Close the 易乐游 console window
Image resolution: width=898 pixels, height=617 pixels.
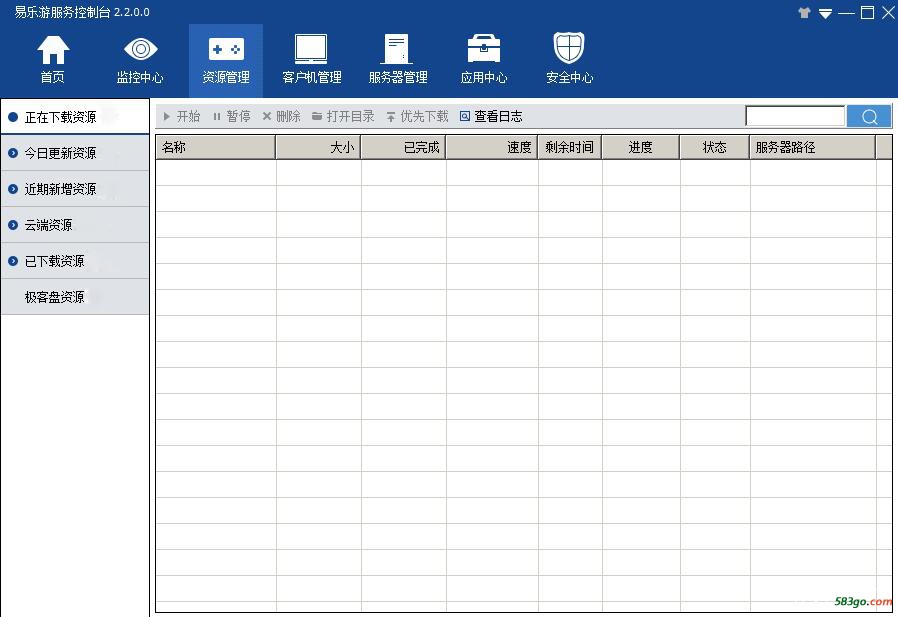(x=888, y=13)
